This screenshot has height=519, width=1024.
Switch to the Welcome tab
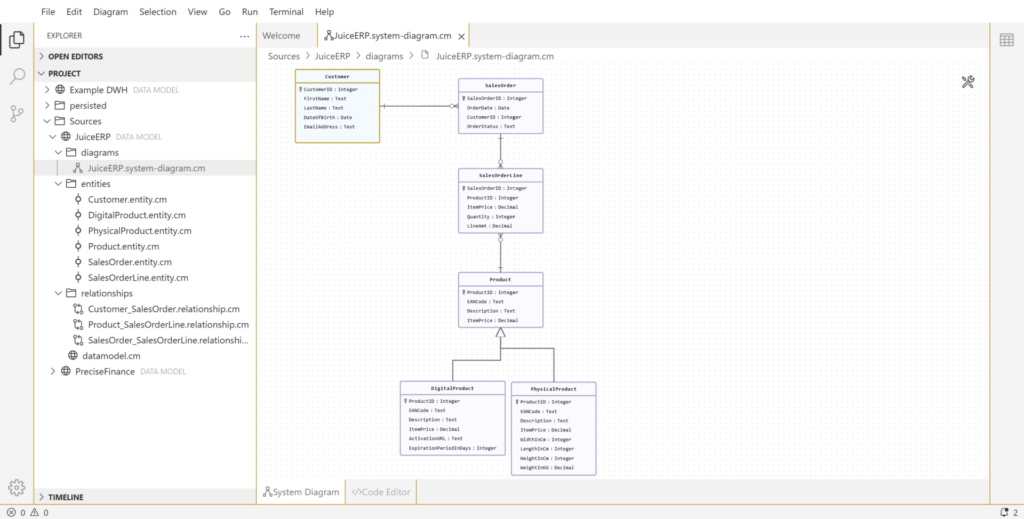click(x=281, y=36)
